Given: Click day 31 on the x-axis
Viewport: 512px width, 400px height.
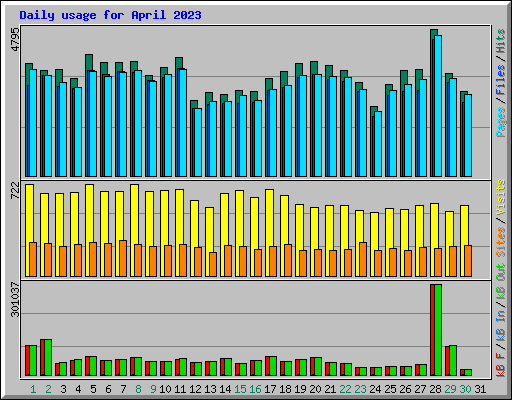Looking at the screenshot, I should pos(480,389).
